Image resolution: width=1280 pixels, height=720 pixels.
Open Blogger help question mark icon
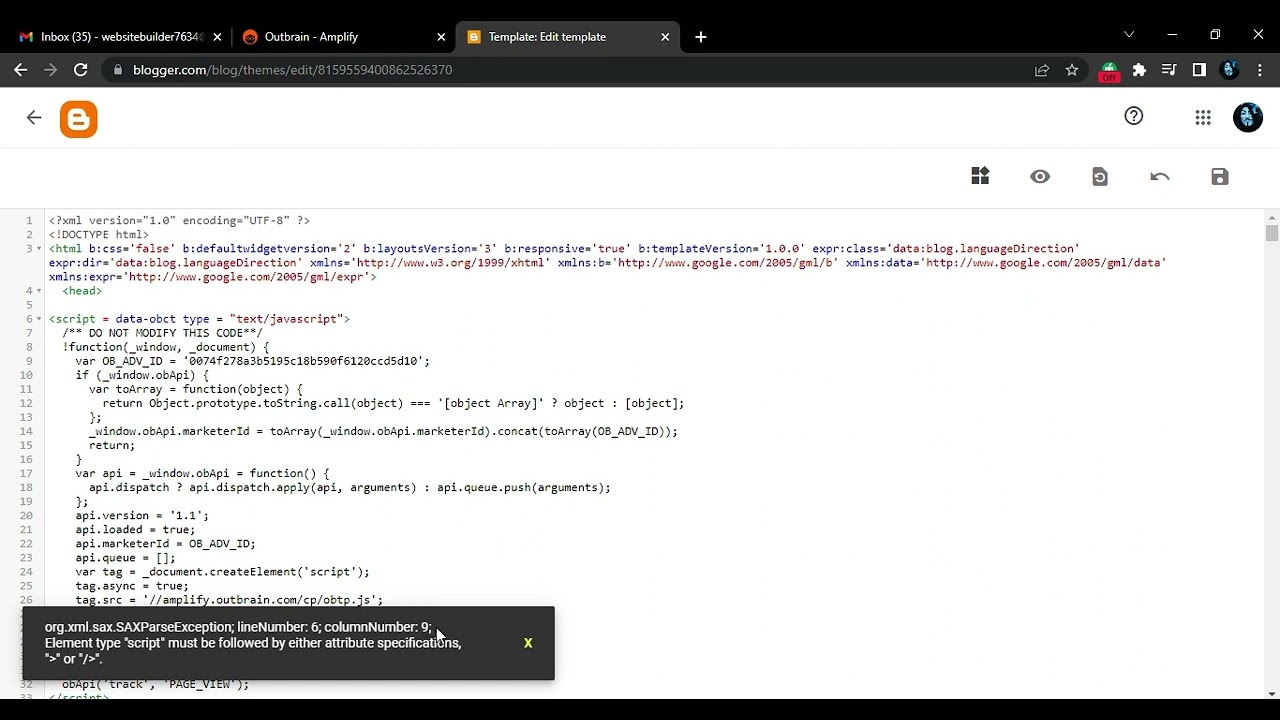[1133, 116]
